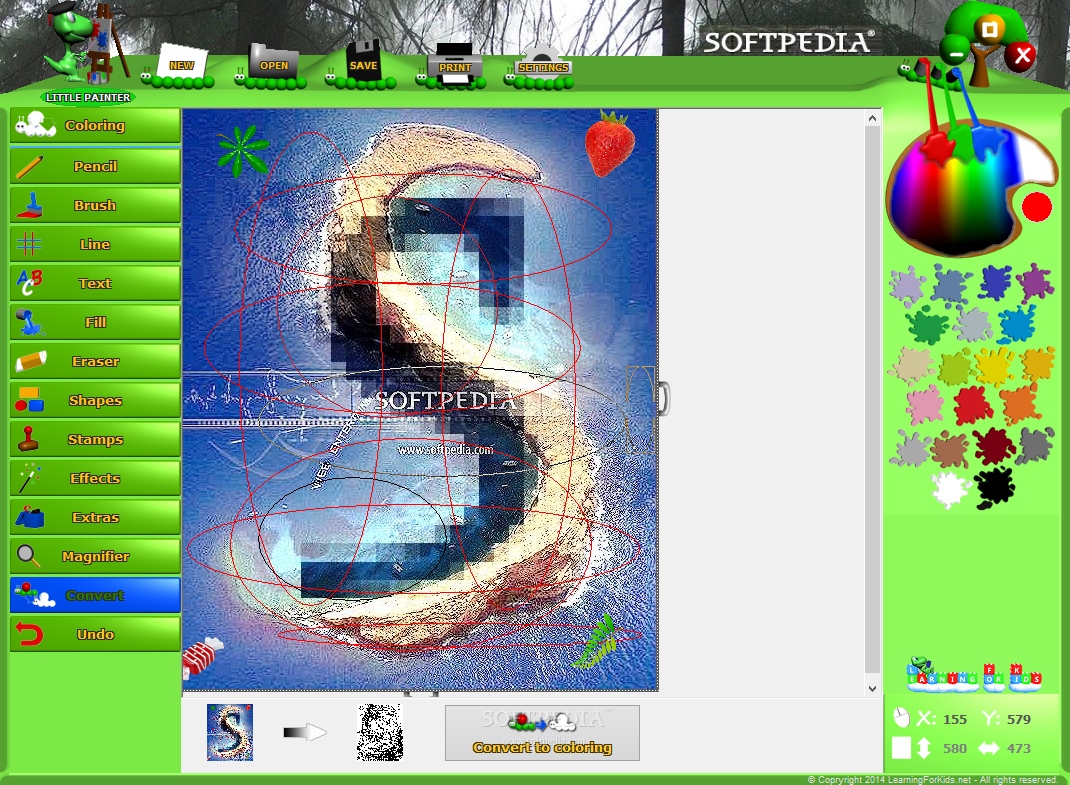Viewport: 1070px width, 785px height.
Task: Click the canvas right-edge resize handle
Action: pyautogui.click(x=663, y=399)
